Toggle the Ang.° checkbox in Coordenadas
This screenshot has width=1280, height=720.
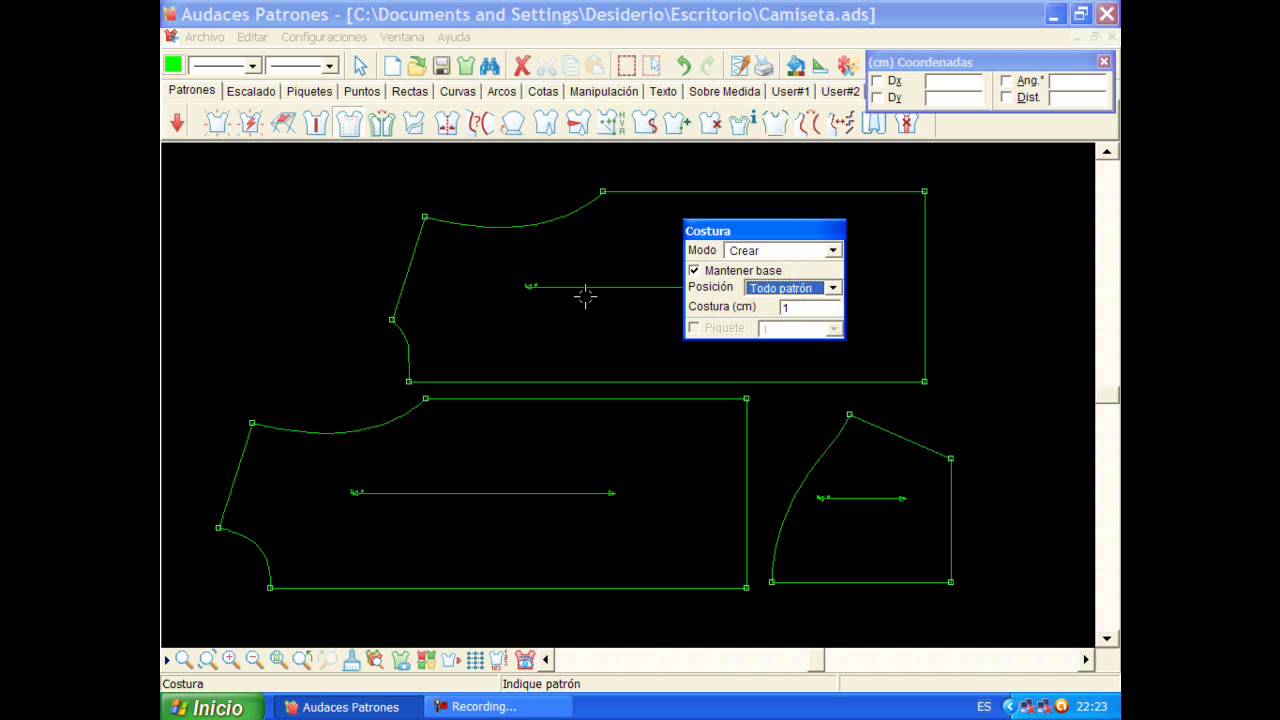point(1006,81)
